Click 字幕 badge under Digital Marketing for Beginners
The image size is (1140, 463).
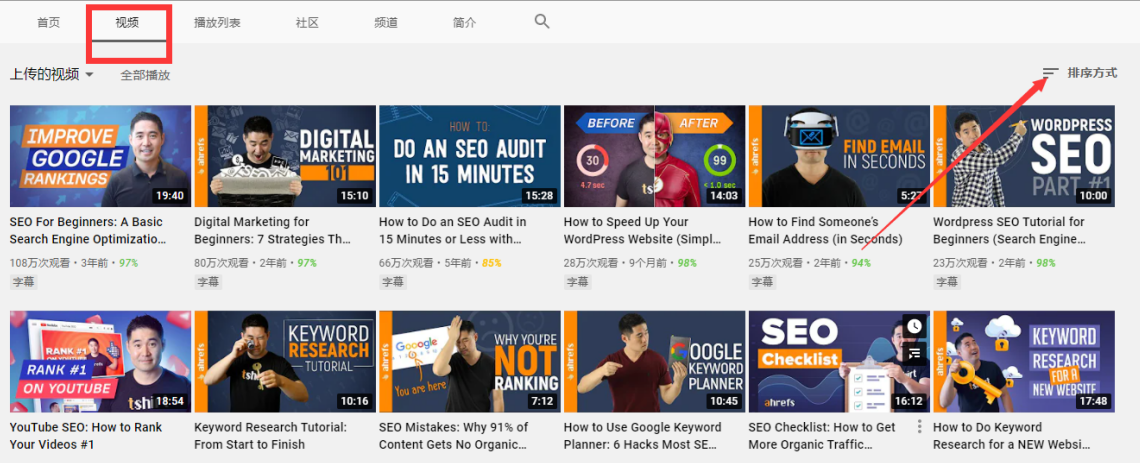[208, 281]
